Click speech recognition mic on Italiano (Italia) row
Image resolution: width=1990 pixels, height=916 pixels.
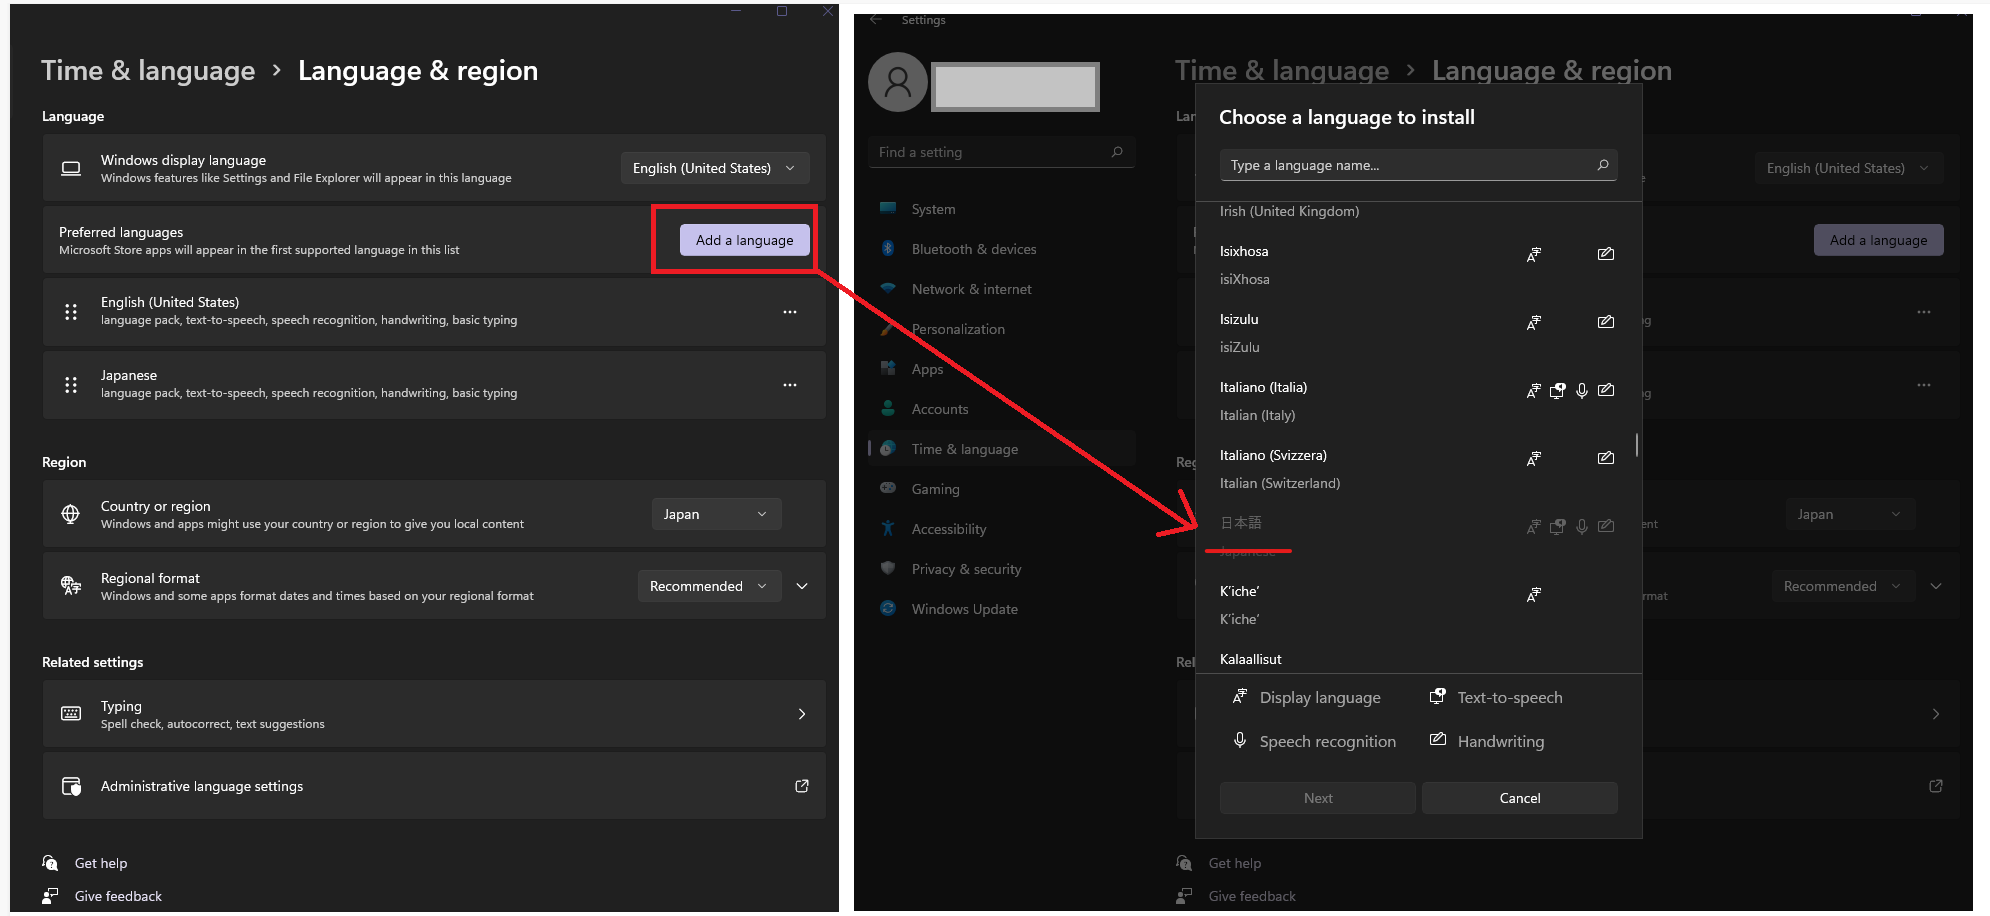coord(1582,390)
